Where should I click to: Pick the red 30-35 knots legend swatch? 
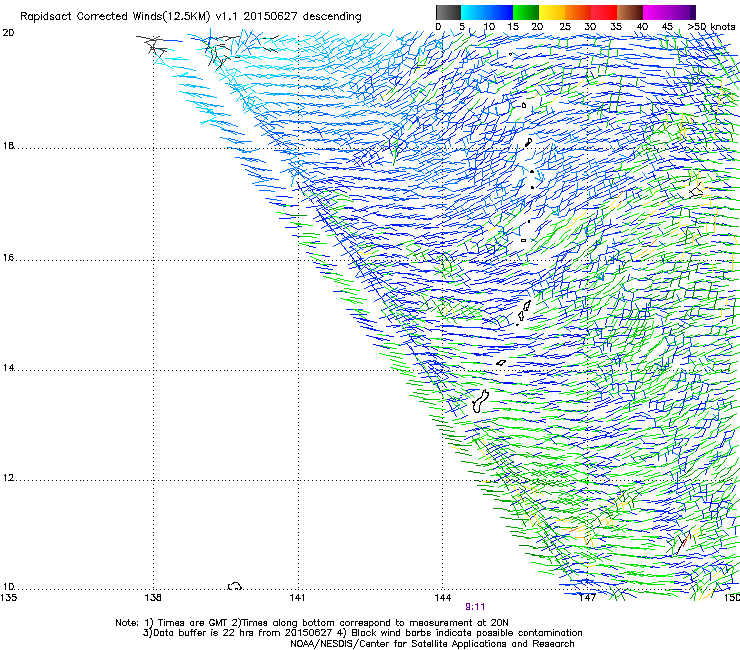coord(604,12)
